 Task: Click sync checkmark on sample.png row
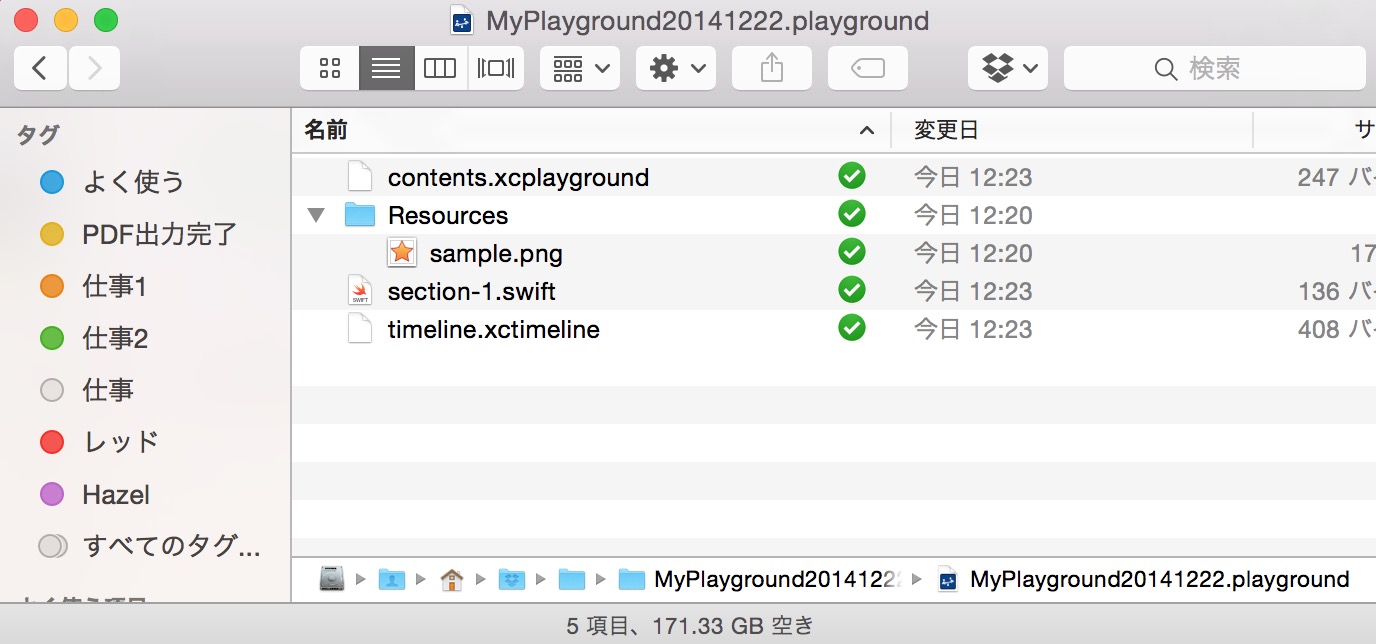[x=852, y=252]
